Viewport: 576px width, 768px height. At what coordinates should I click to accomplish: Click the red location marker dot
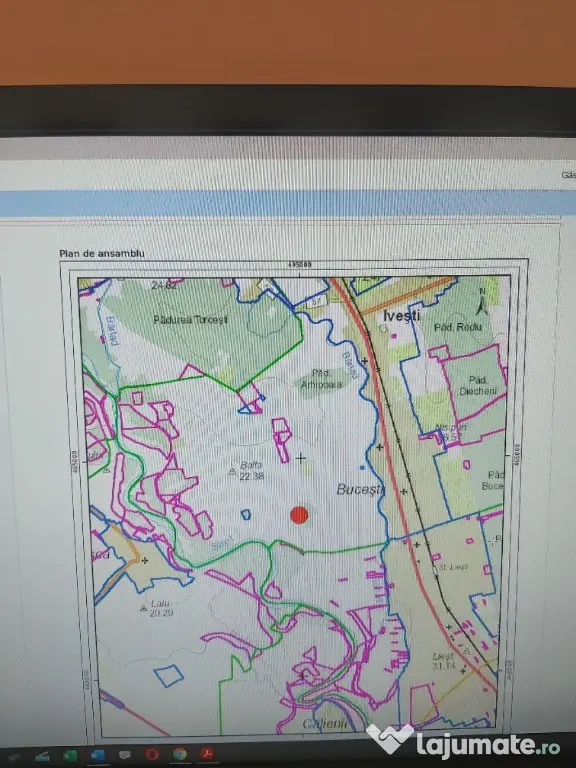point(299,515)
